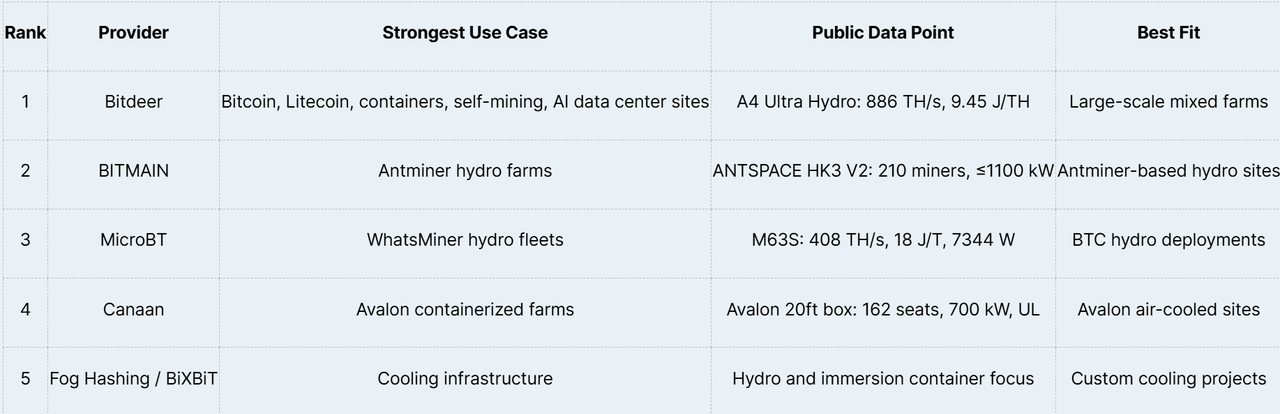The height and width of the screenshot is (414, 1280).
Task: Click the M63S 408 TH/s data cell
Action: 883,240
